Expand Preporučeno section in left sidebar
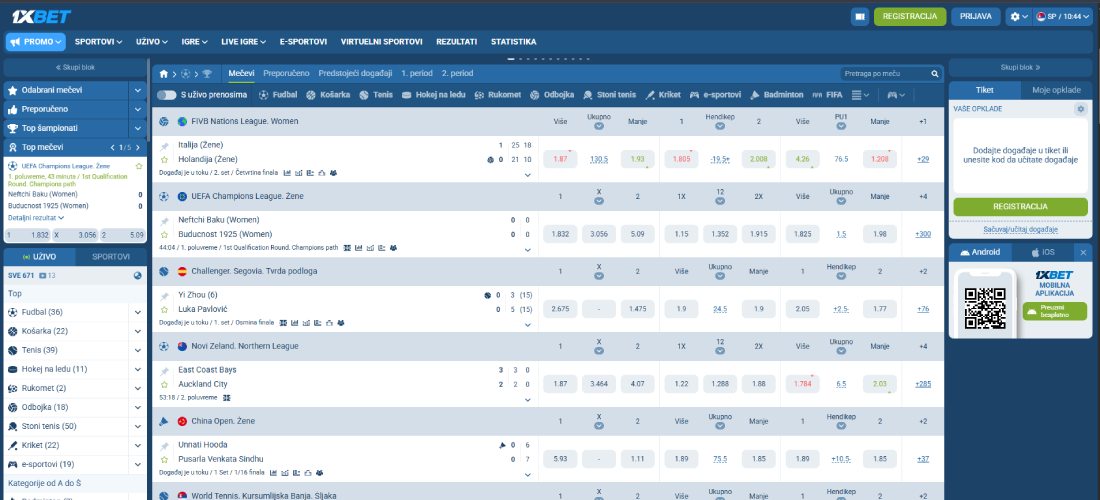The width and height of the screenshot is (1100, 500). click(x=138, y=109)
